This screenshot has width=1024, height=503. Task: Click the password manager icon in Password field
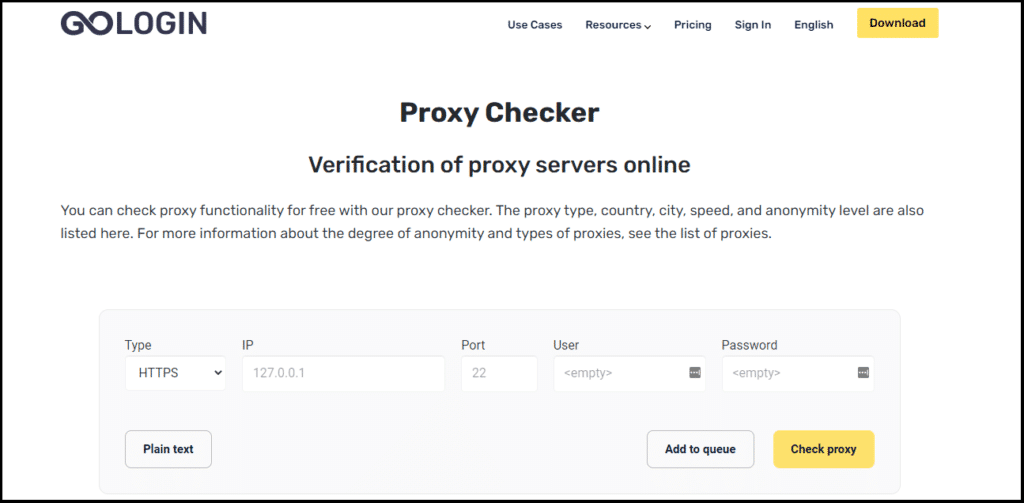(863, 372)
